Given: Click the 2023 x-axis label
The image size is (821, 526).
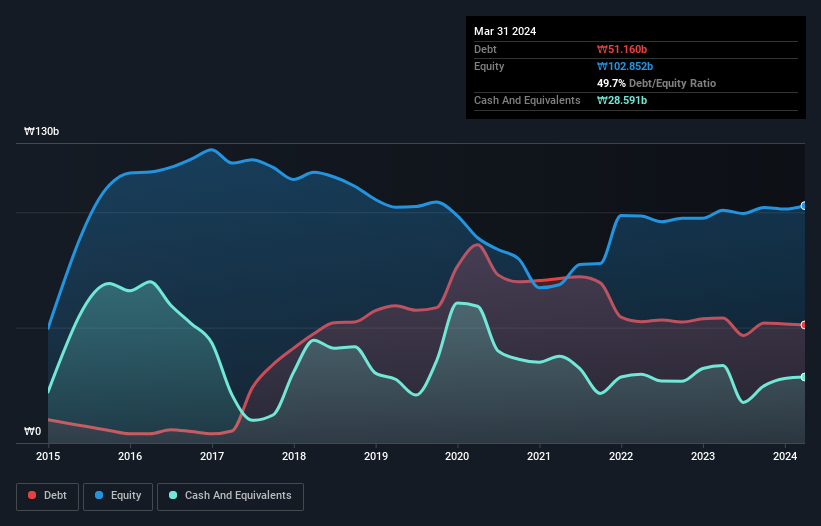Looking at the screenshot, I should point(703,456).
